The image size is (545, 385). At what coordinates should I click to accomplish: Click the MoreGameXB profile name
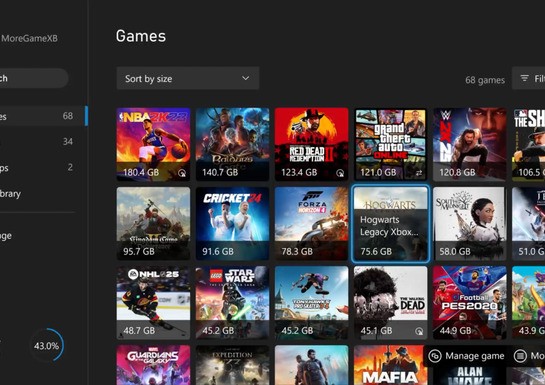pos(30,38)
